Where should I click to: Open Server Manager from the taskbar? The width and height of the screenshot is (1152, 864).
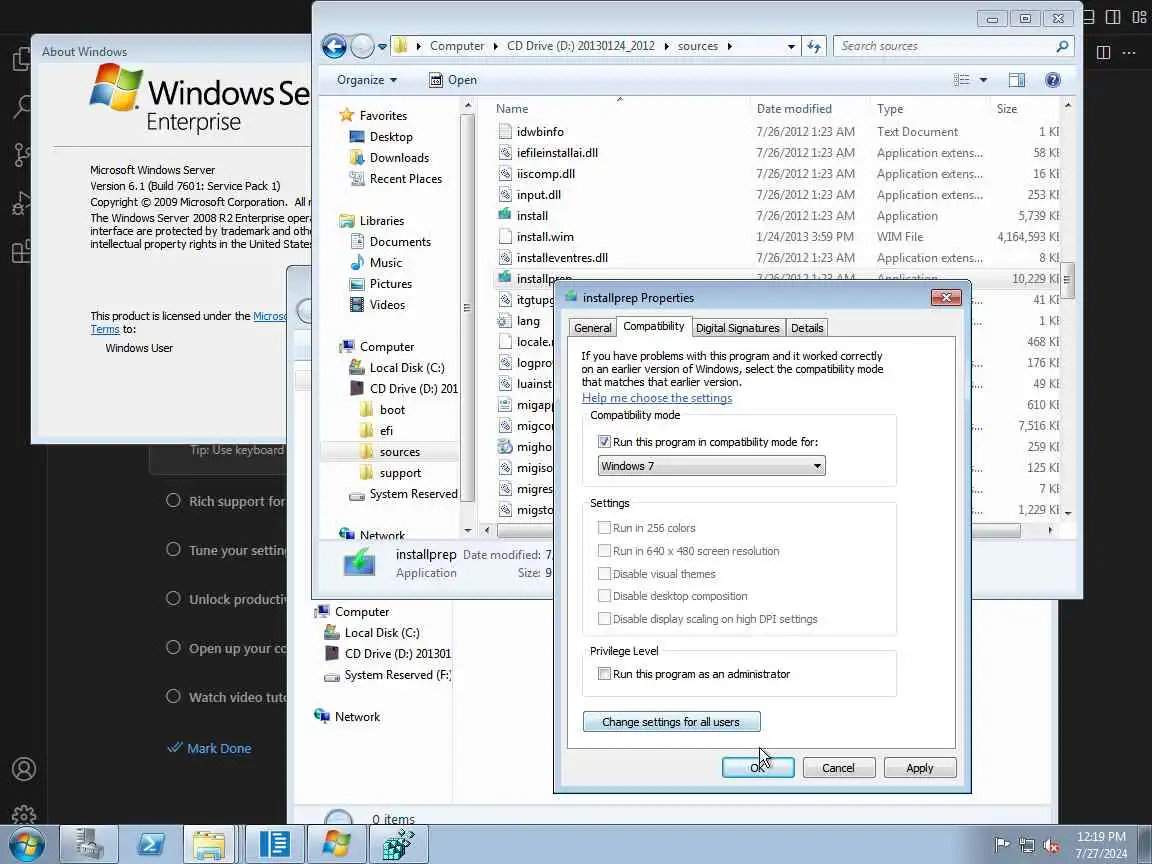click(x=88, y=844)
